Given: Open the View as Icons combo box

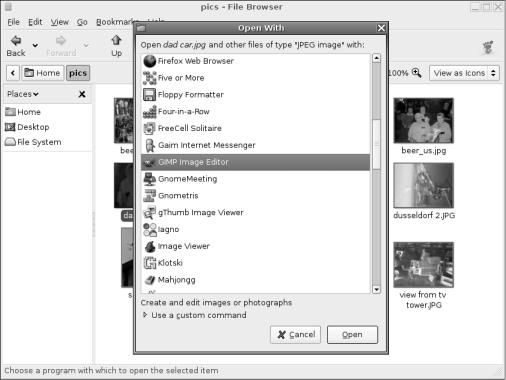Looking at the screenshot, I should pyautogui.click(x=464, y=73).
